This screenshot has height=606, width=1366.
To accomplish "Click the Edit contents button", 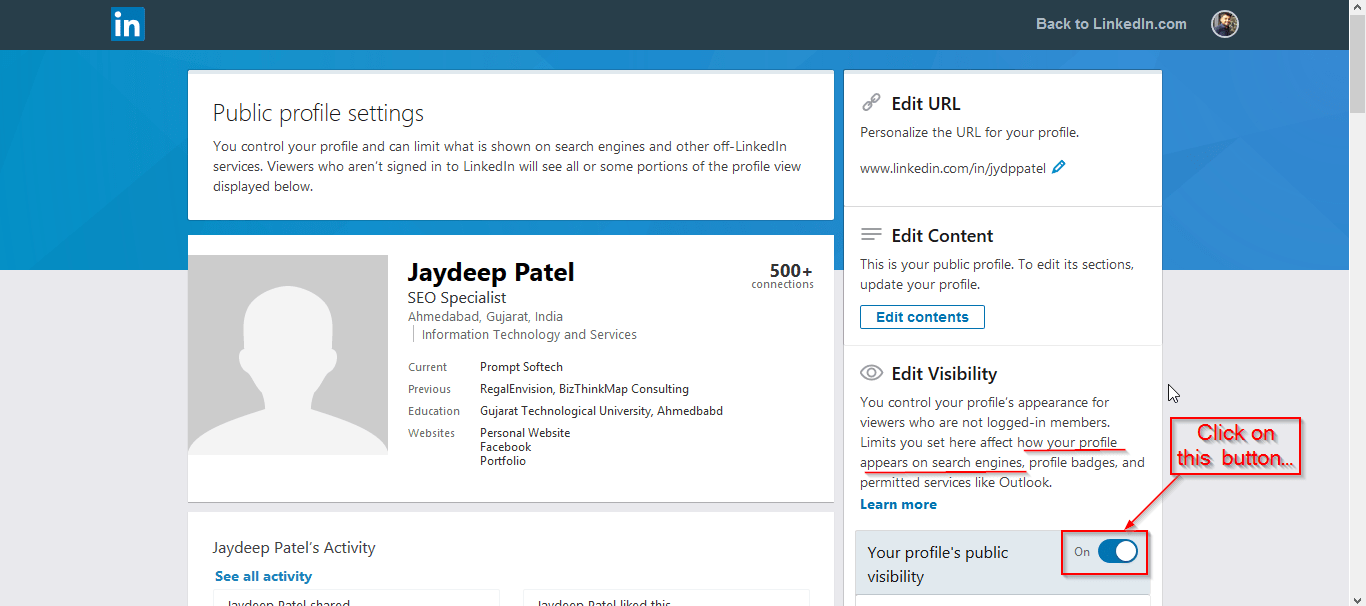I will pos(922,317).
